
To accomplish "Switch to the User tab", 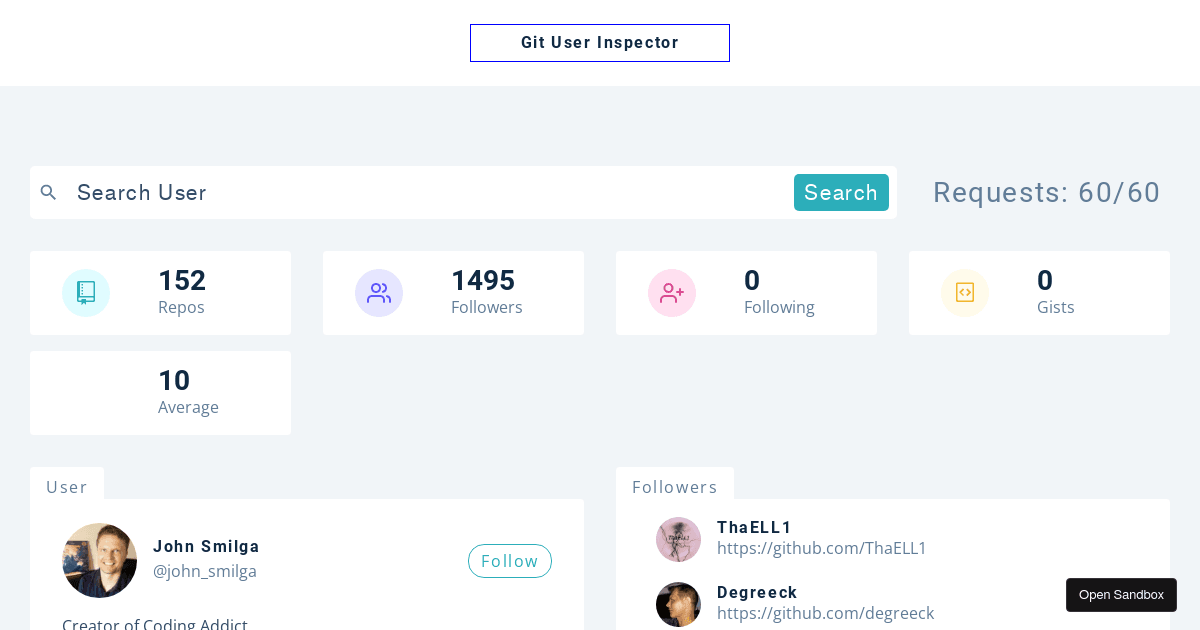I will [67, 487].
